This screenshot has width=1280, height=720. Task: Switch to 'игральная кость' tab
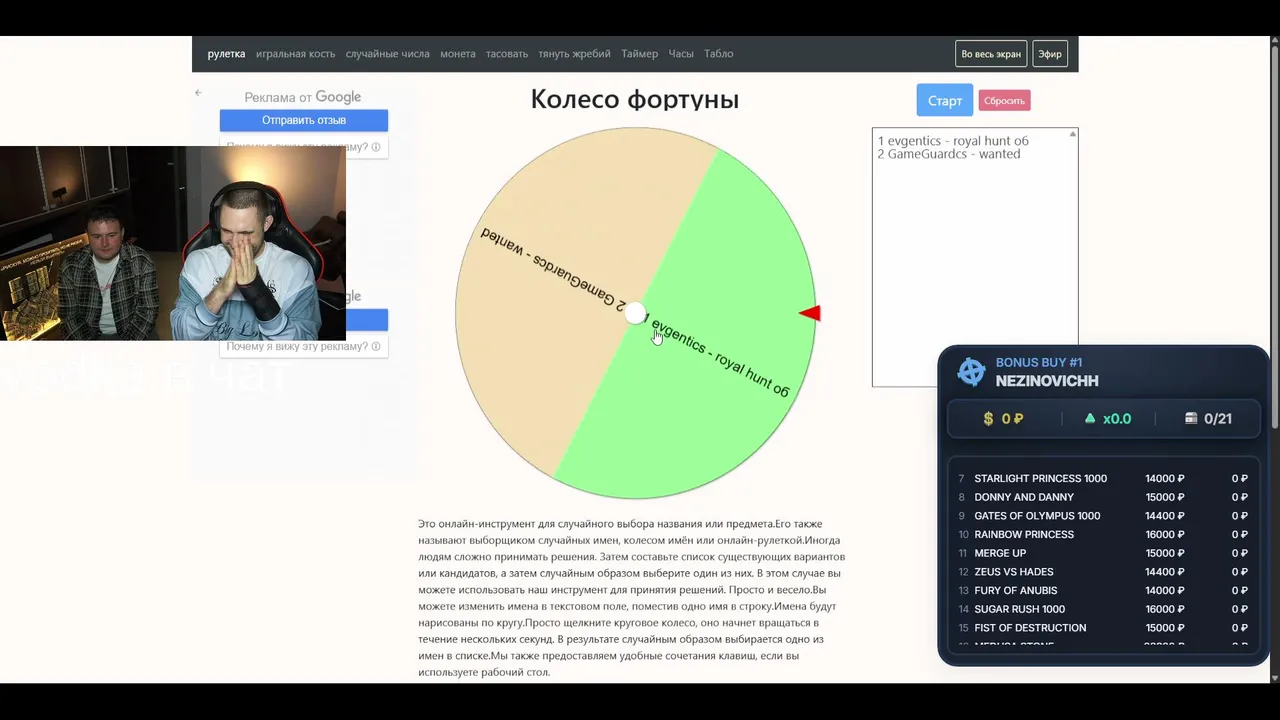pos(295,54)
